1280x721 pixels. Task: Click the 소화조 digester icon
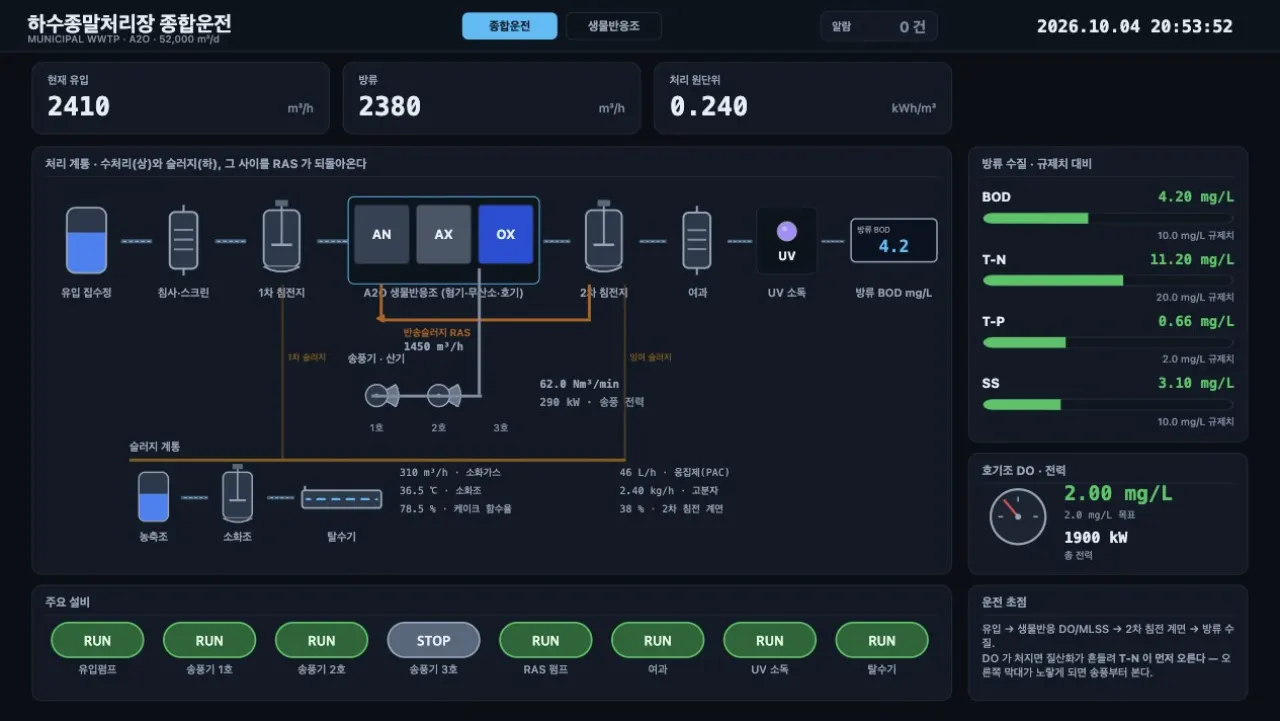[x=237, y=495]
